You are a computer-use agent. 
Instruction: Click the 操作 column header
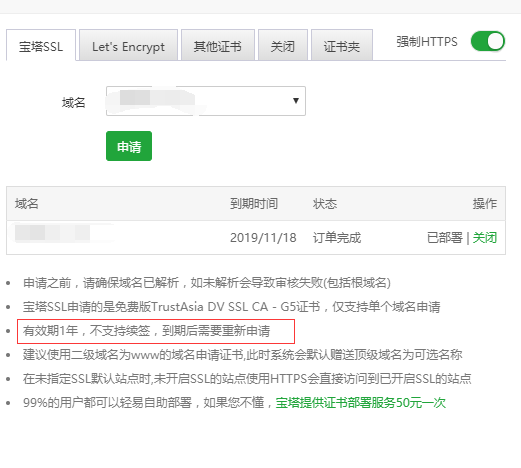point(485,203)
